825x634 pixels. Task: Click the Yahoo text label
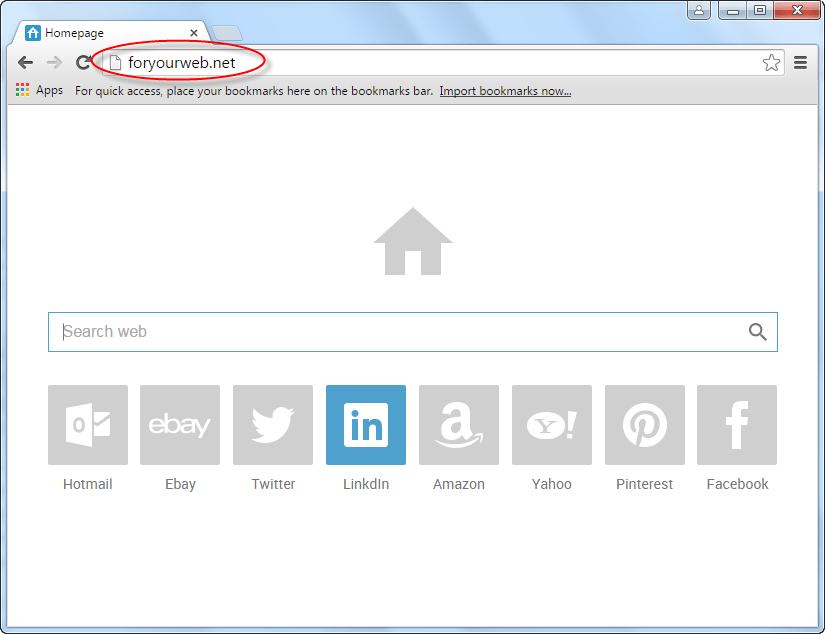(552, 484)
